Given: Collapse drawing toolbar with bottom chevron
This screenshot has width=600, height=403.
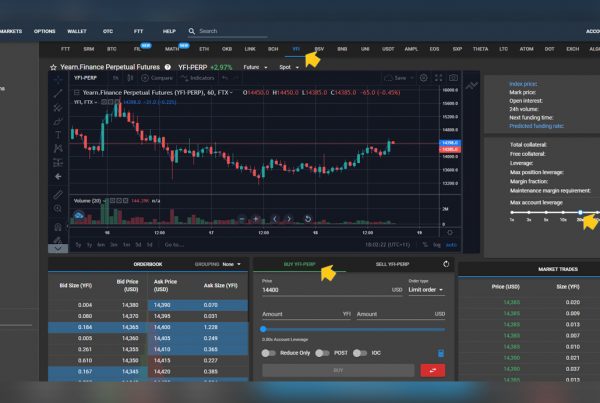Looking at the screenshot, I should pyautogui.click(x=58, y=248).
